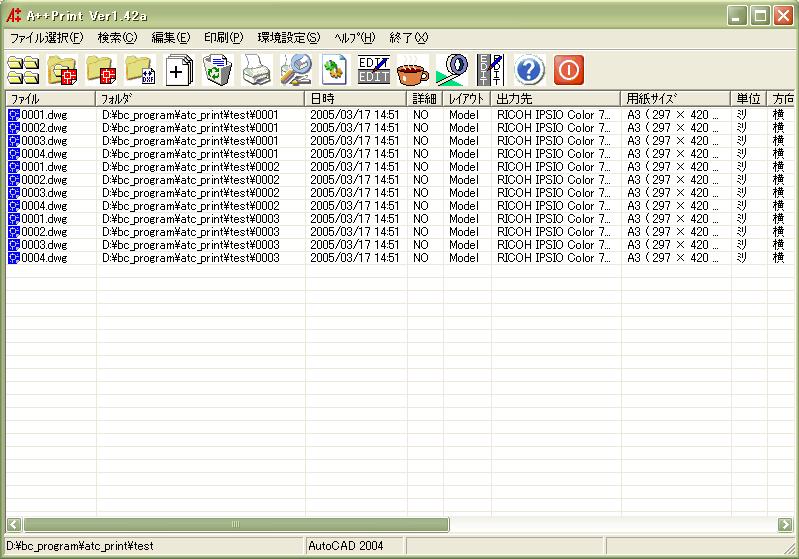Open help with the blue question mark

pos(530,70)
